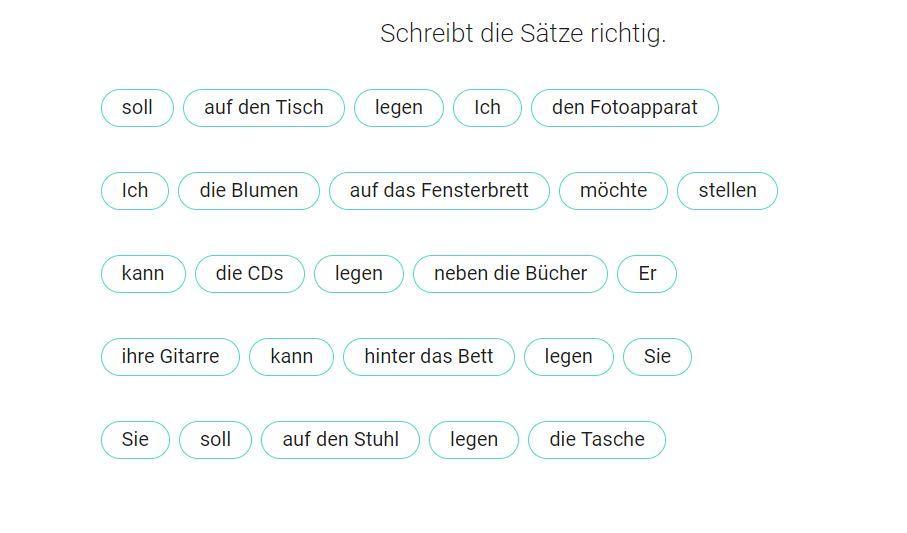Select the "den Fotoapparat" word chip
Image resolution: width=907 pixels, height=533 pixels.
click(x=625, y=108)
